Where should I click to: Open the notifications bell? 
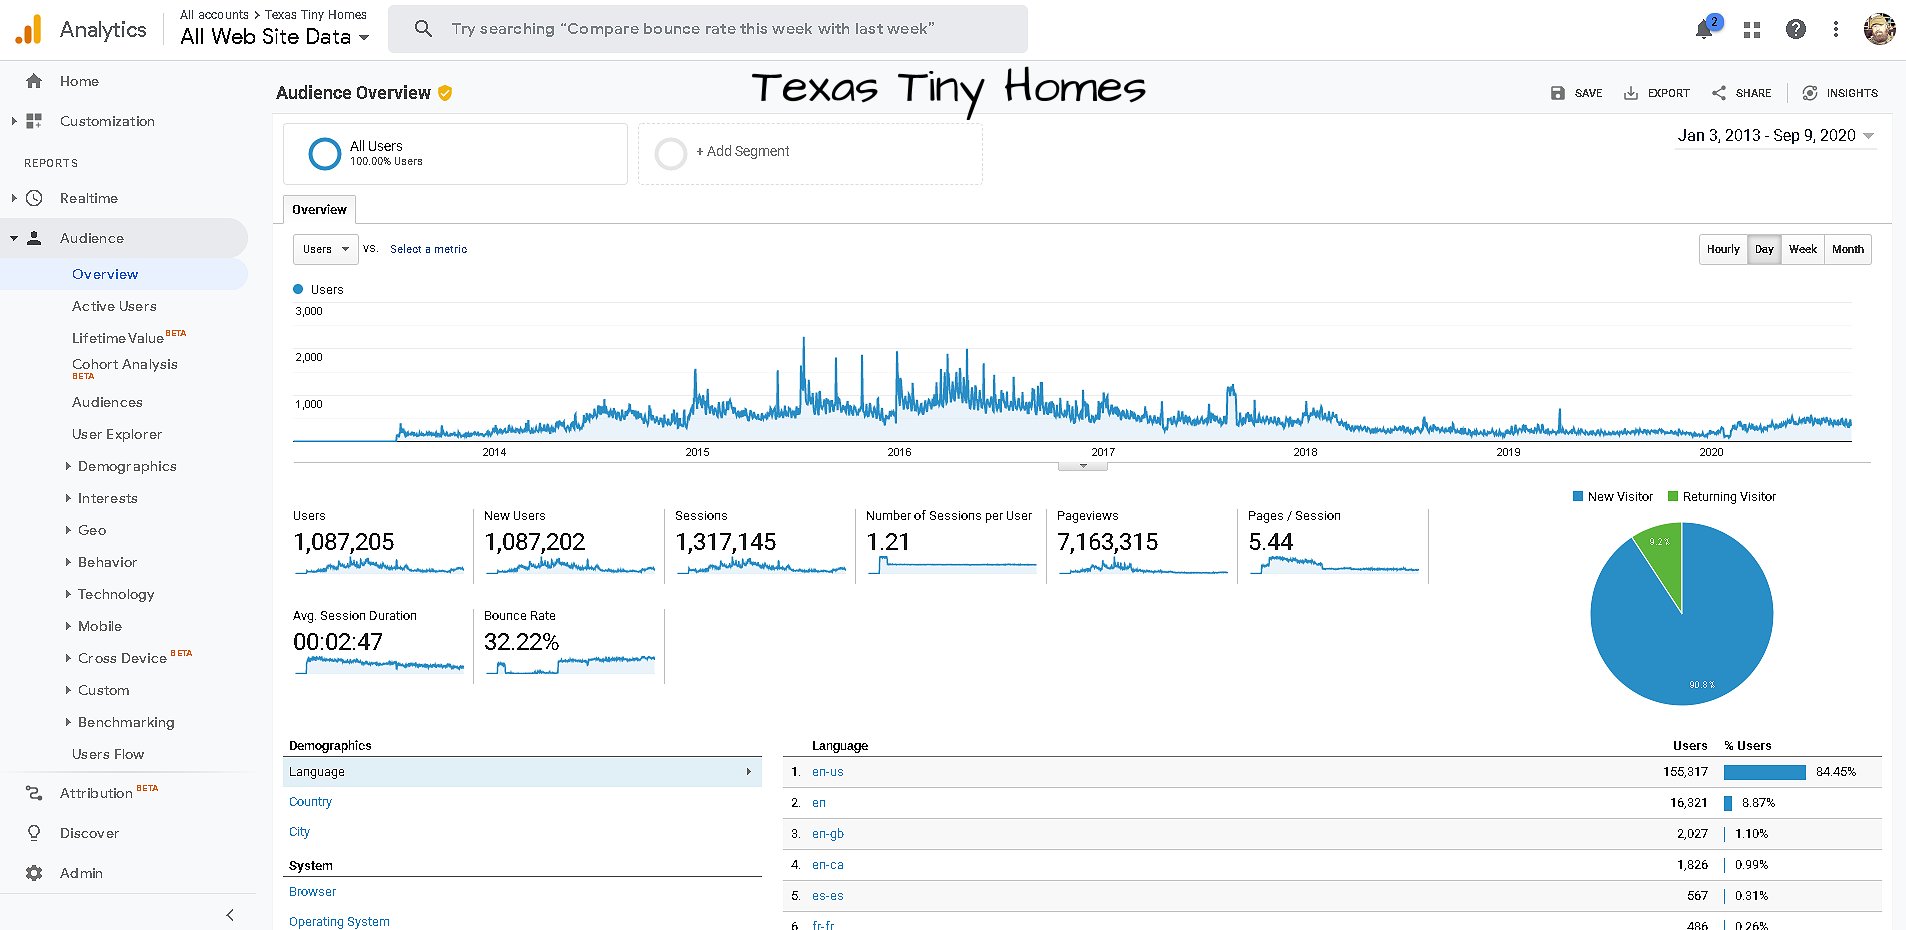tap(1704, 30)
